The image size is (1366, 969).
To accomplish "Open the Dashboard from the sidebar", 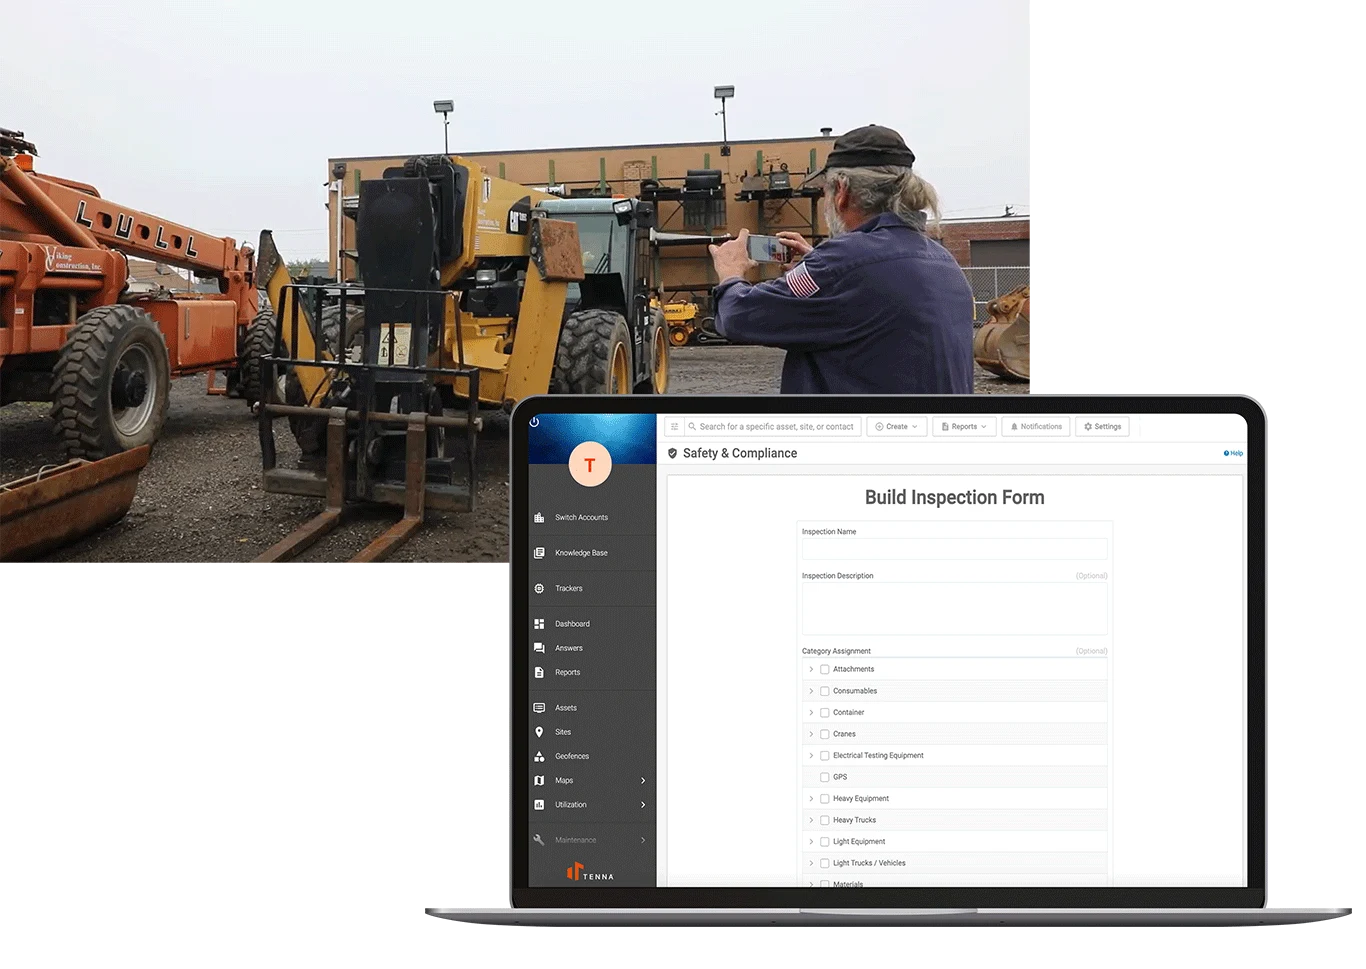I will 540,623.
